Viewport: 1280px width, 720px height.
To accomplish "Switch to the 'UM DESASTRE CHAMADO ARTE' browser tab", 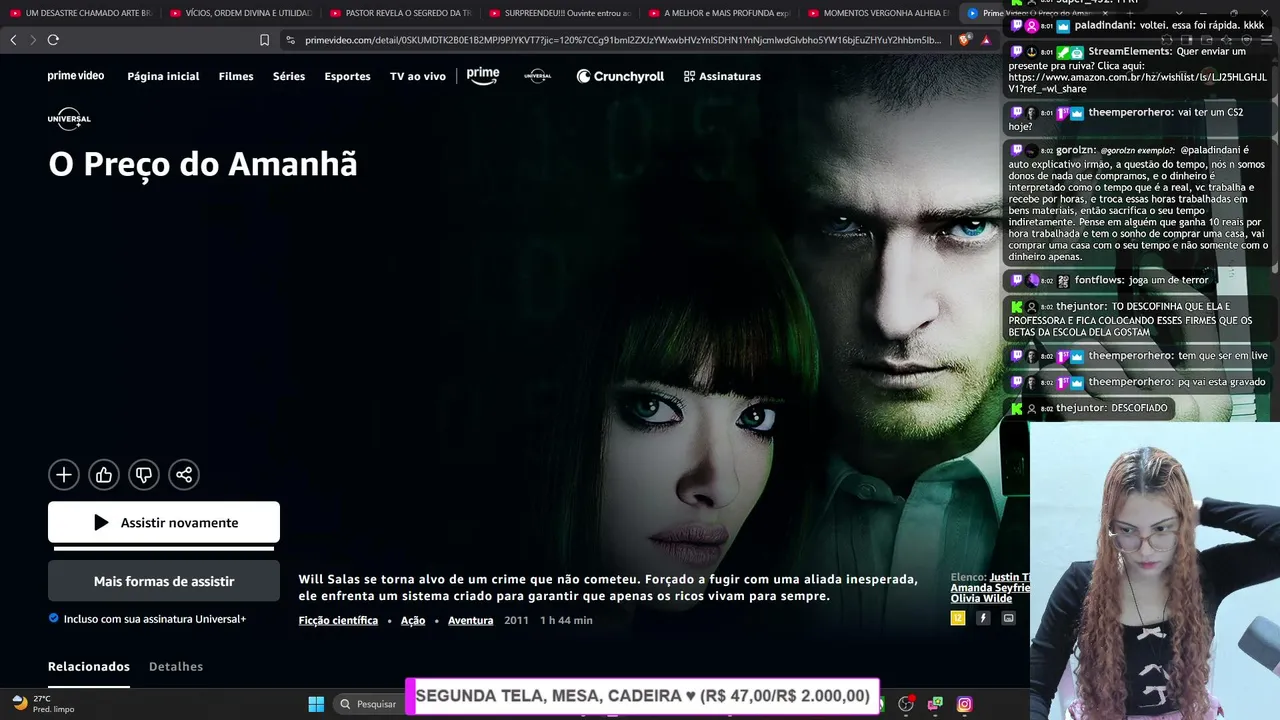I will pos(80,13).
